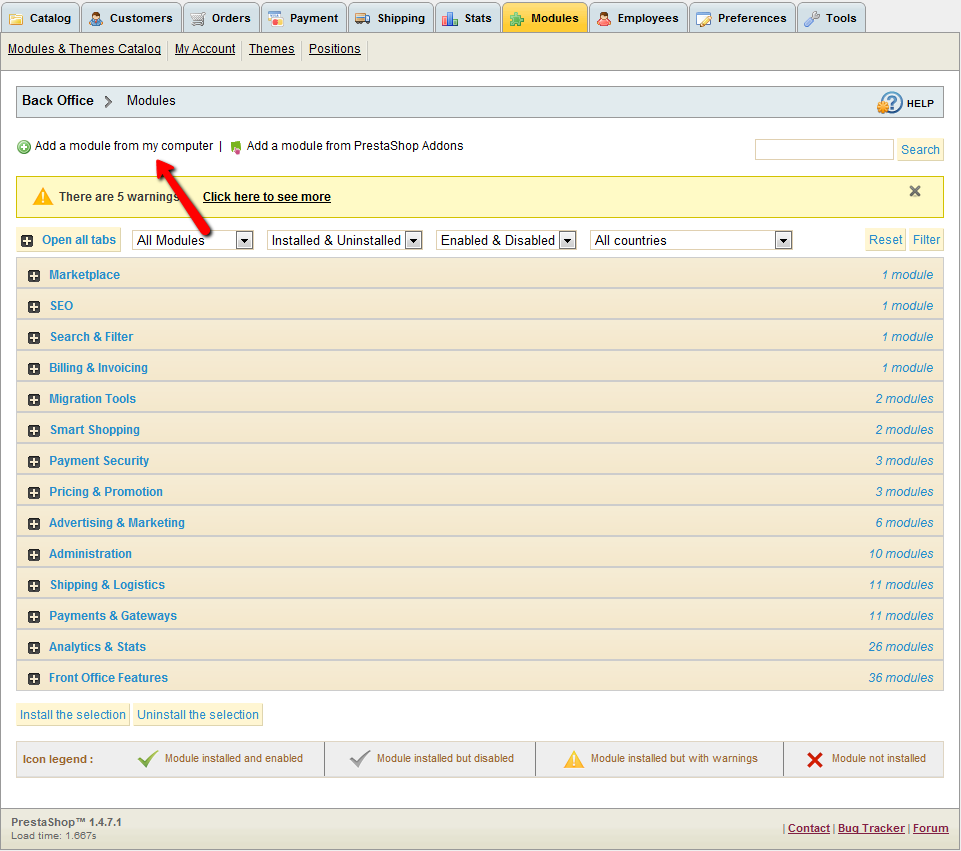Click the Tools tab wrench icon
The image size is (961, 851).
tap(812, 19)
